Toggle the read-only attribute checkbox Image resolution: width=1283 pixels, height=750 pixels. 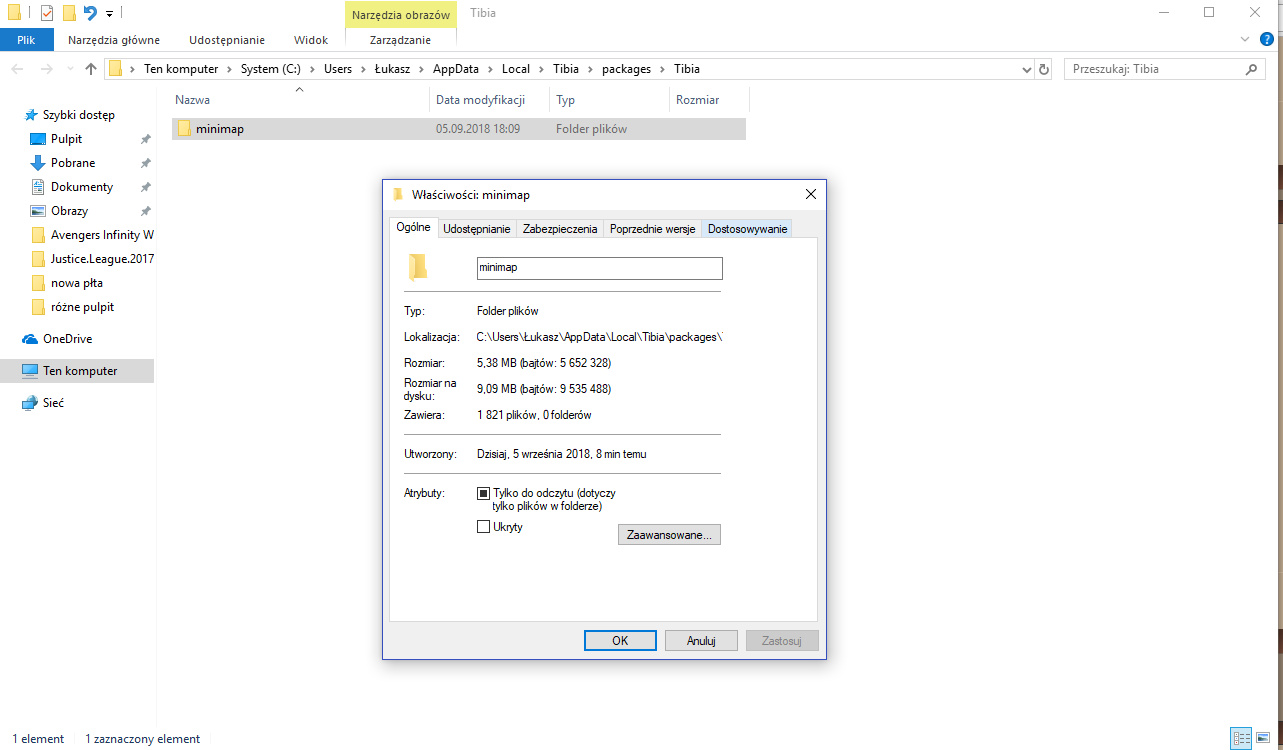click(x=484, y=493)
